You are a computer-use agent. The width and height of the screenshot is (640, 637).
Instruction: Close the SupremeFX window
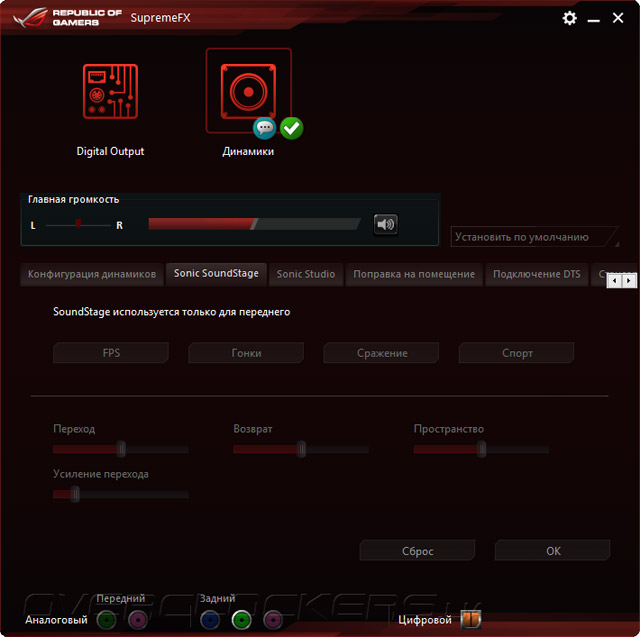(618, 18)
